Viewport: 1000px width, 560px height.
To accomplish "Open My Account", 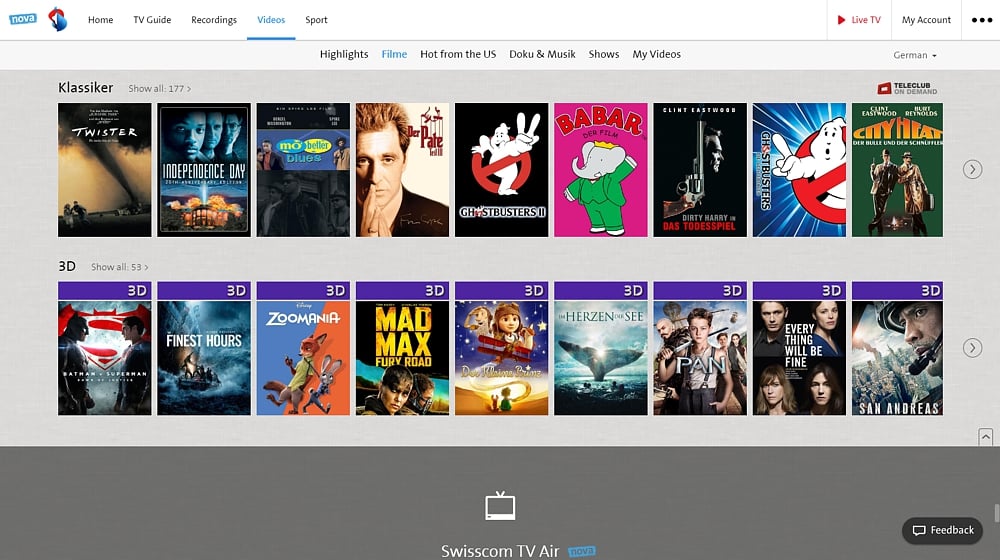I will click(x=926, y=20).
